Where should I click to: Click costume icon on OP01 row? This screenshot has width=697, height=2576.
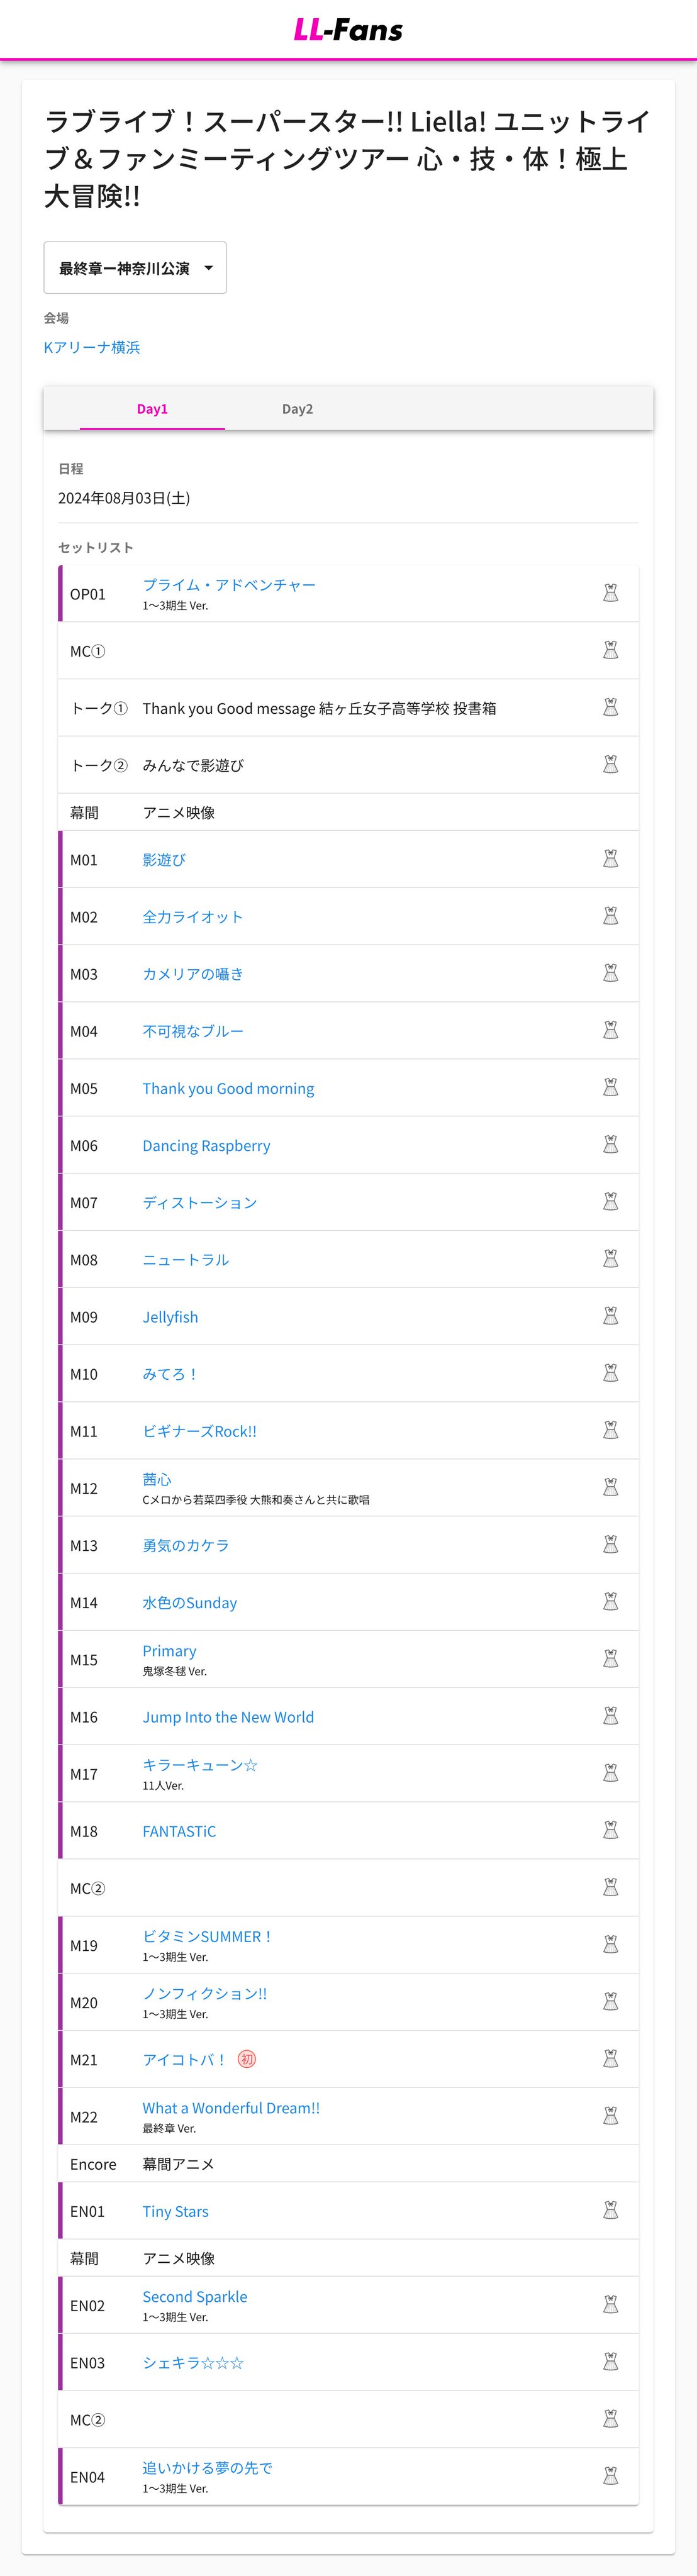610,593
